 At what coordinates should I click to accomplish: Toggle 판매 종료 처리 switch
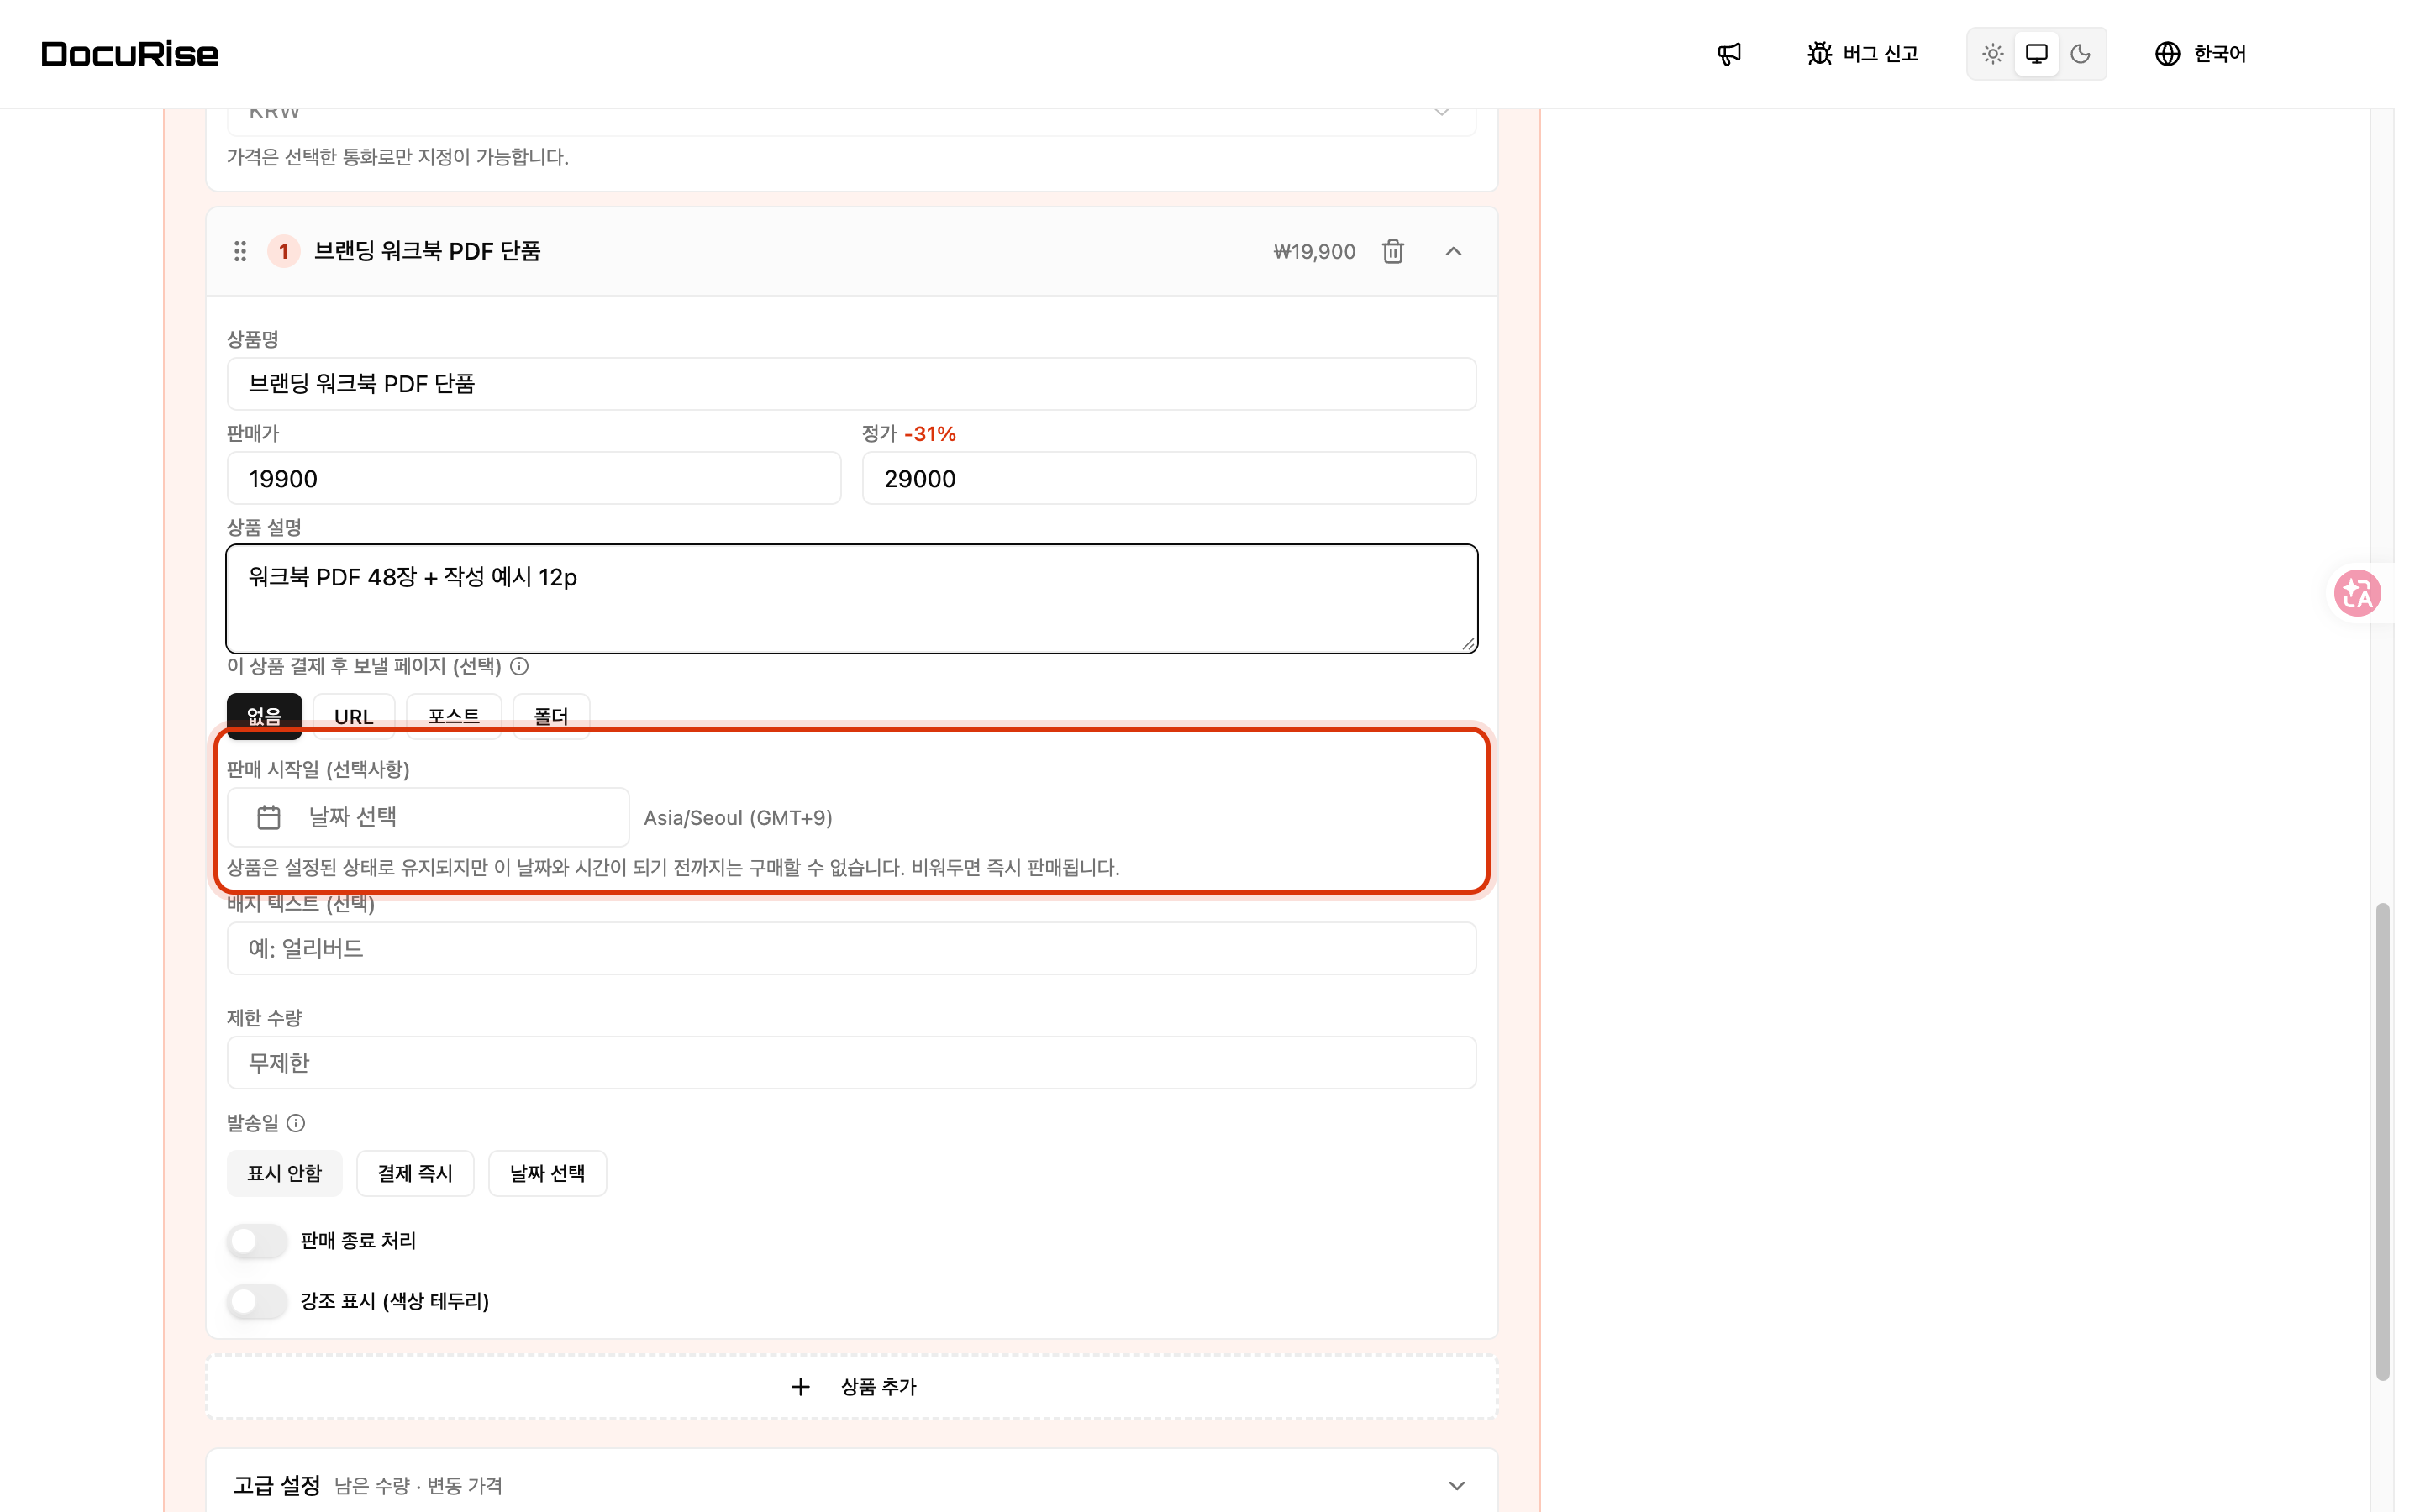click(x=257, y=1241)
